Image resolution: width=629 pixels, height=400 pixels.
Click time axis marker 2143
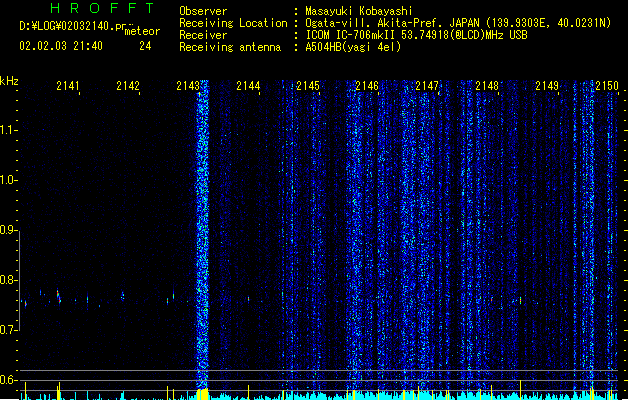pos(188,86)
